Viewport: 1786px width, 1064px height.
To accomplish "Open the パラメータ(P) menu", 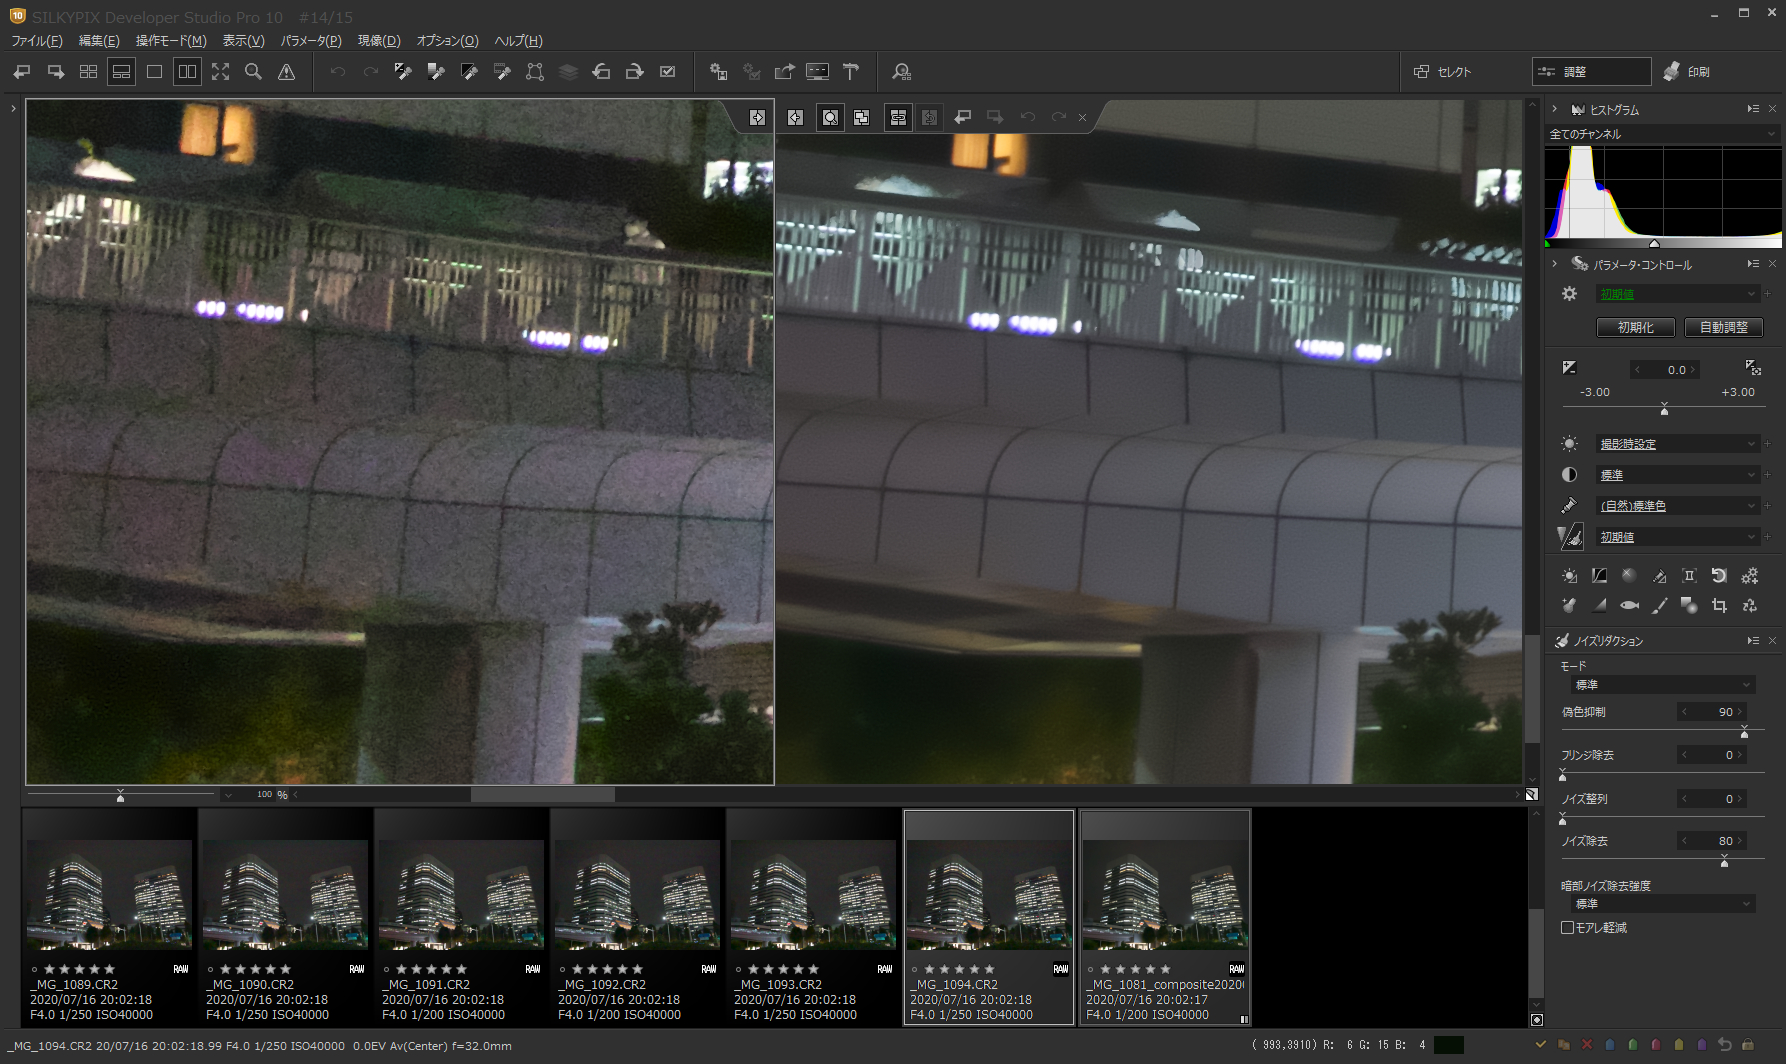I will [x=311, y=41].
